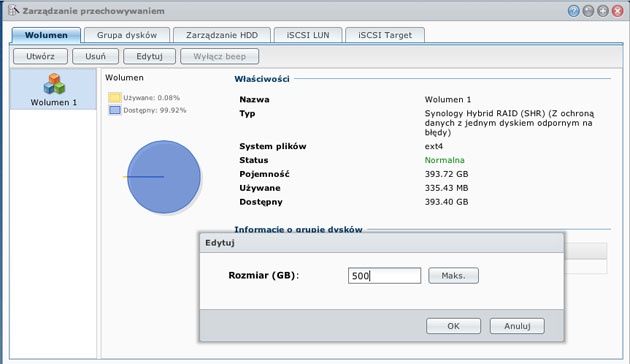Close the window with red X icon
This screenshot has height=364, width=630.
coord(618,11)
